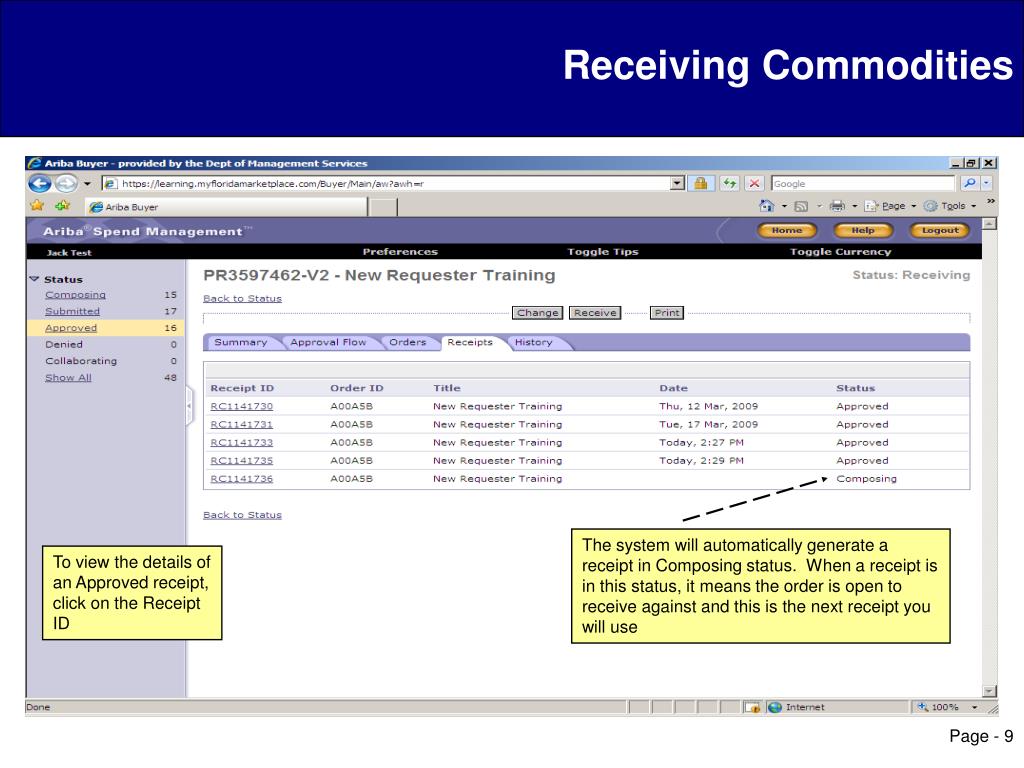
Task: Click the Status column header
Action: pos(856,388)
